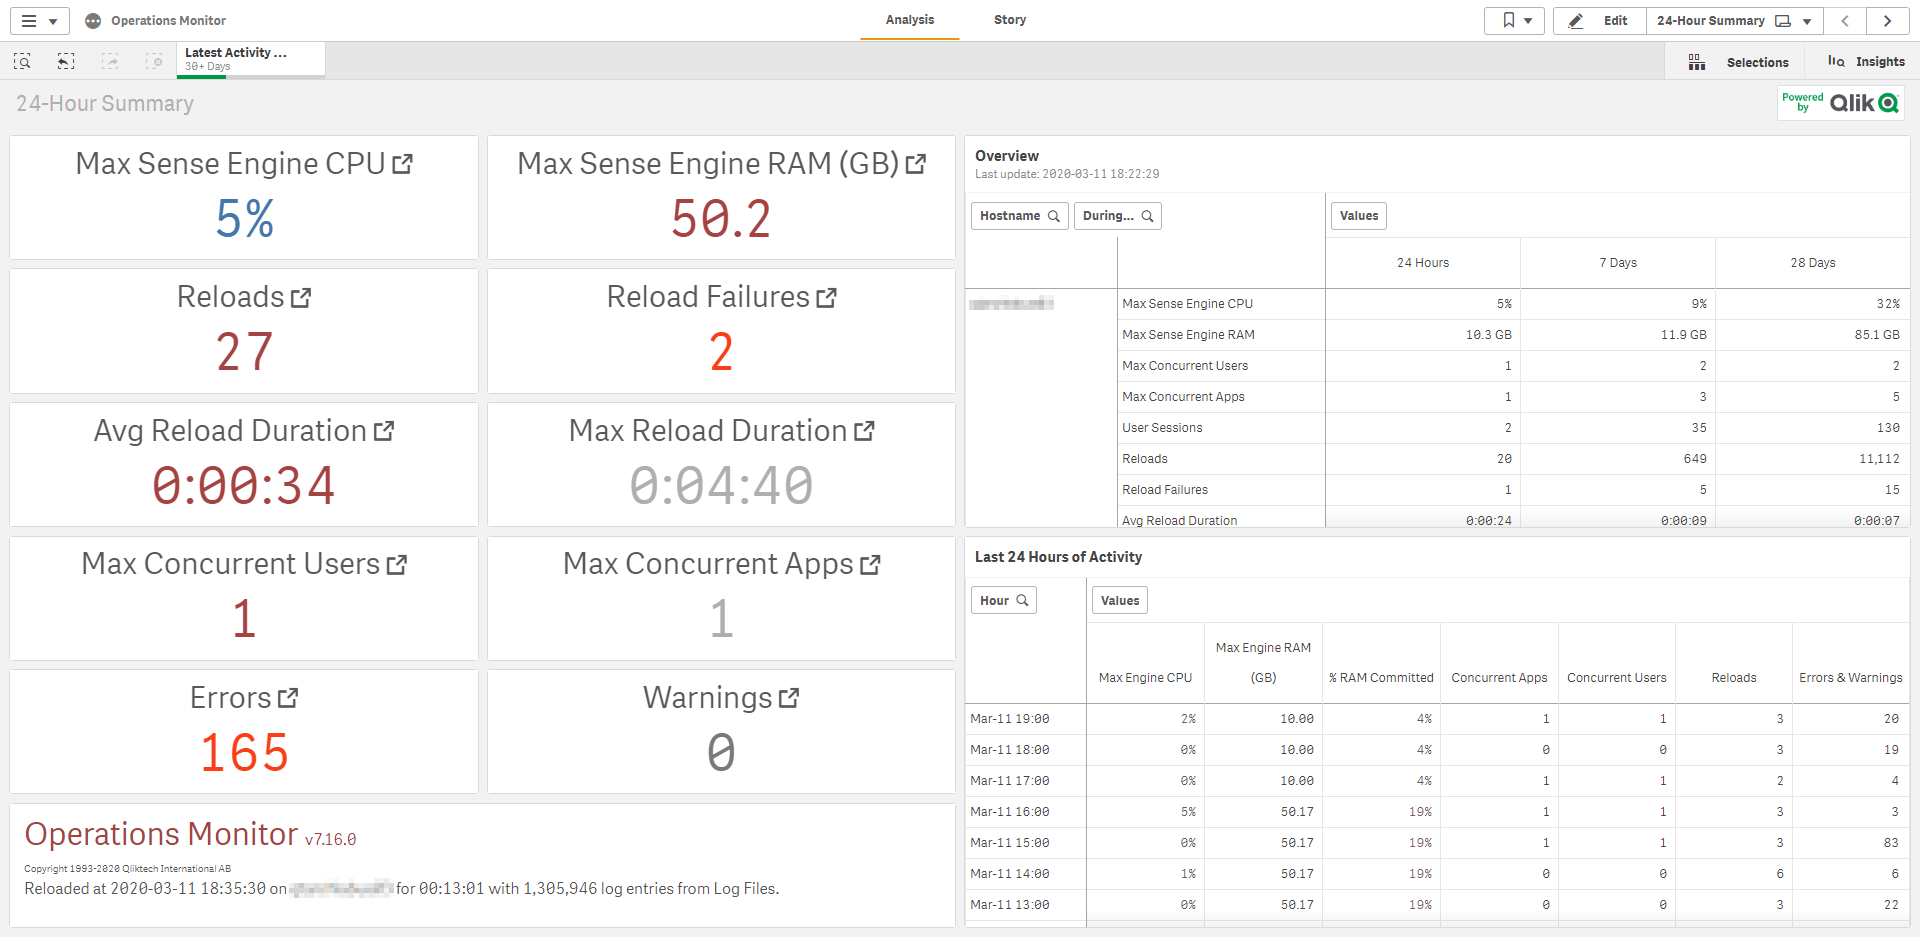This screenshot has height=937, width=1920.
Task: Step back in selections
Action: coord(66,62)
